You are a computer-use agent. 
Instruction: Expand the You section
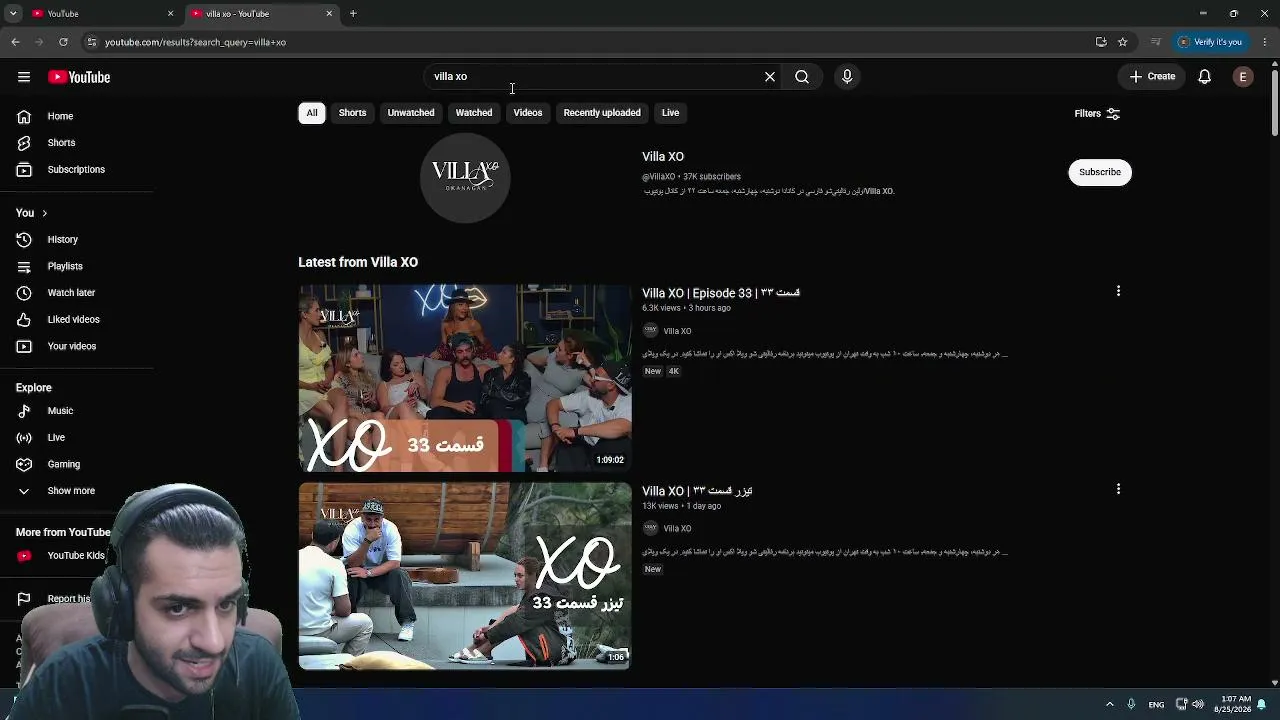tap(32, 213)
